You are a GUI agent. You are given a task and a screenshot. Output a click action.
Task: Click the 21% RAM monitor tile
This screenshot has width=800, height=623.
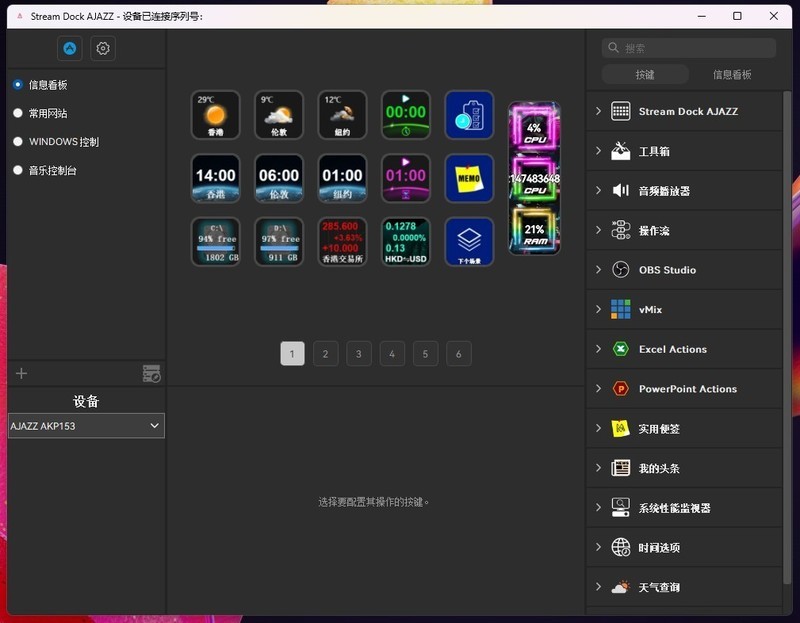pyautogui.click(x=534, y=231)
